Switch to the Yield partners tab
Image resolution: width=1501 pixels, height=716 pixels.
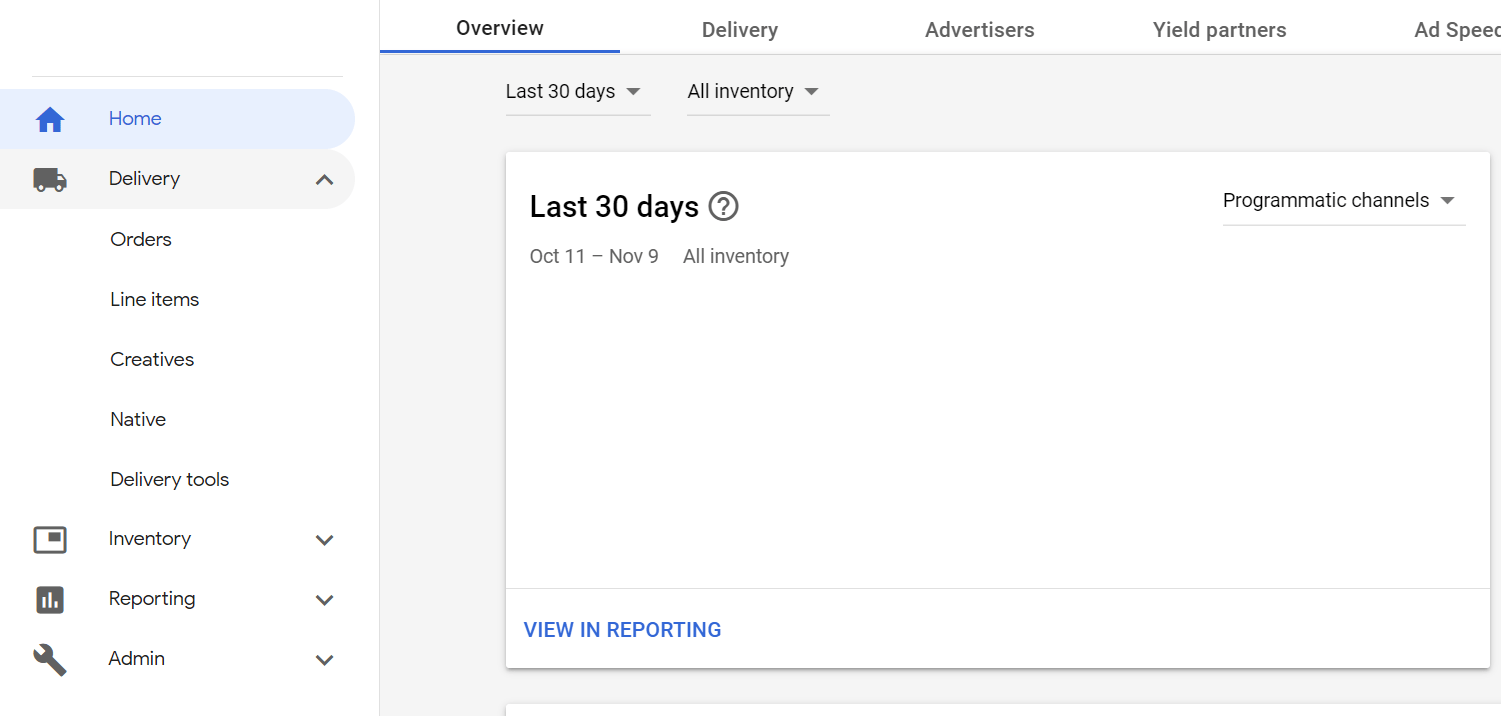(x=1219, y=30)
